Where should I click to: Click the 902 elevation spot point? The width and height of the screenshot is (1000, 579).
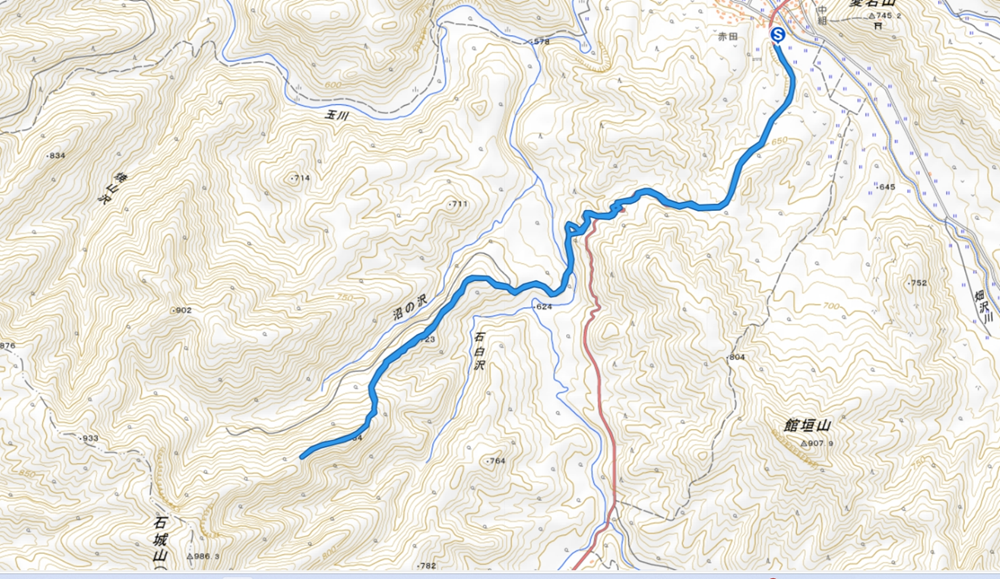point(173,311)
